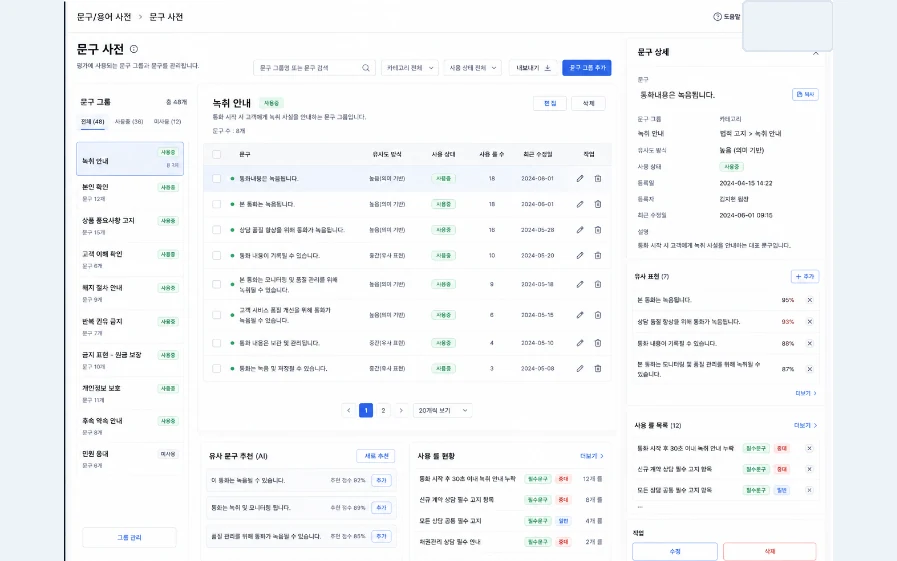Open the help icon at top right

(717, 17)
